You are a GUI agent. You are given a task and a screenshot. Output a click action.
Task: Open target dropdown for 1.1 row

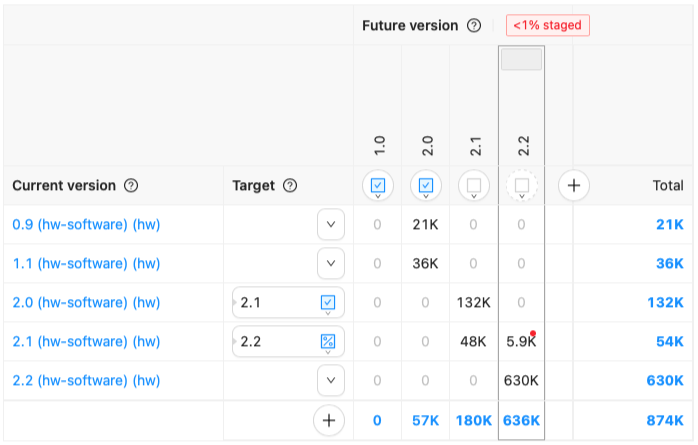coord(331,264)
